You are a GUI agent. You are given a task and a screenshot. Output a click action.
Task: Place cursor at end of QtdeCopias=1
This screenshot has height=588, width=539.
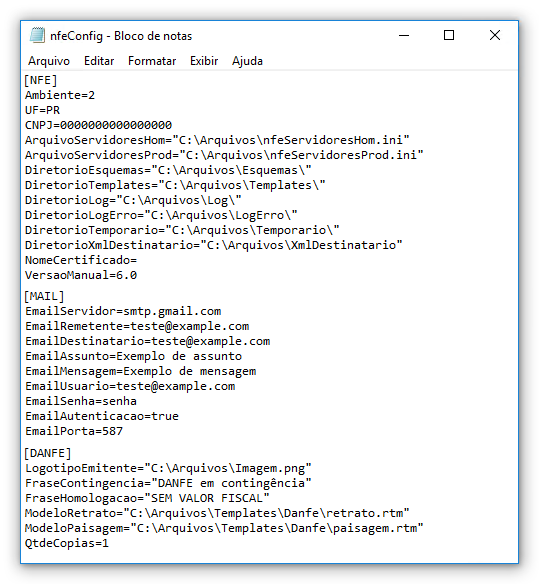pos(109,543)
